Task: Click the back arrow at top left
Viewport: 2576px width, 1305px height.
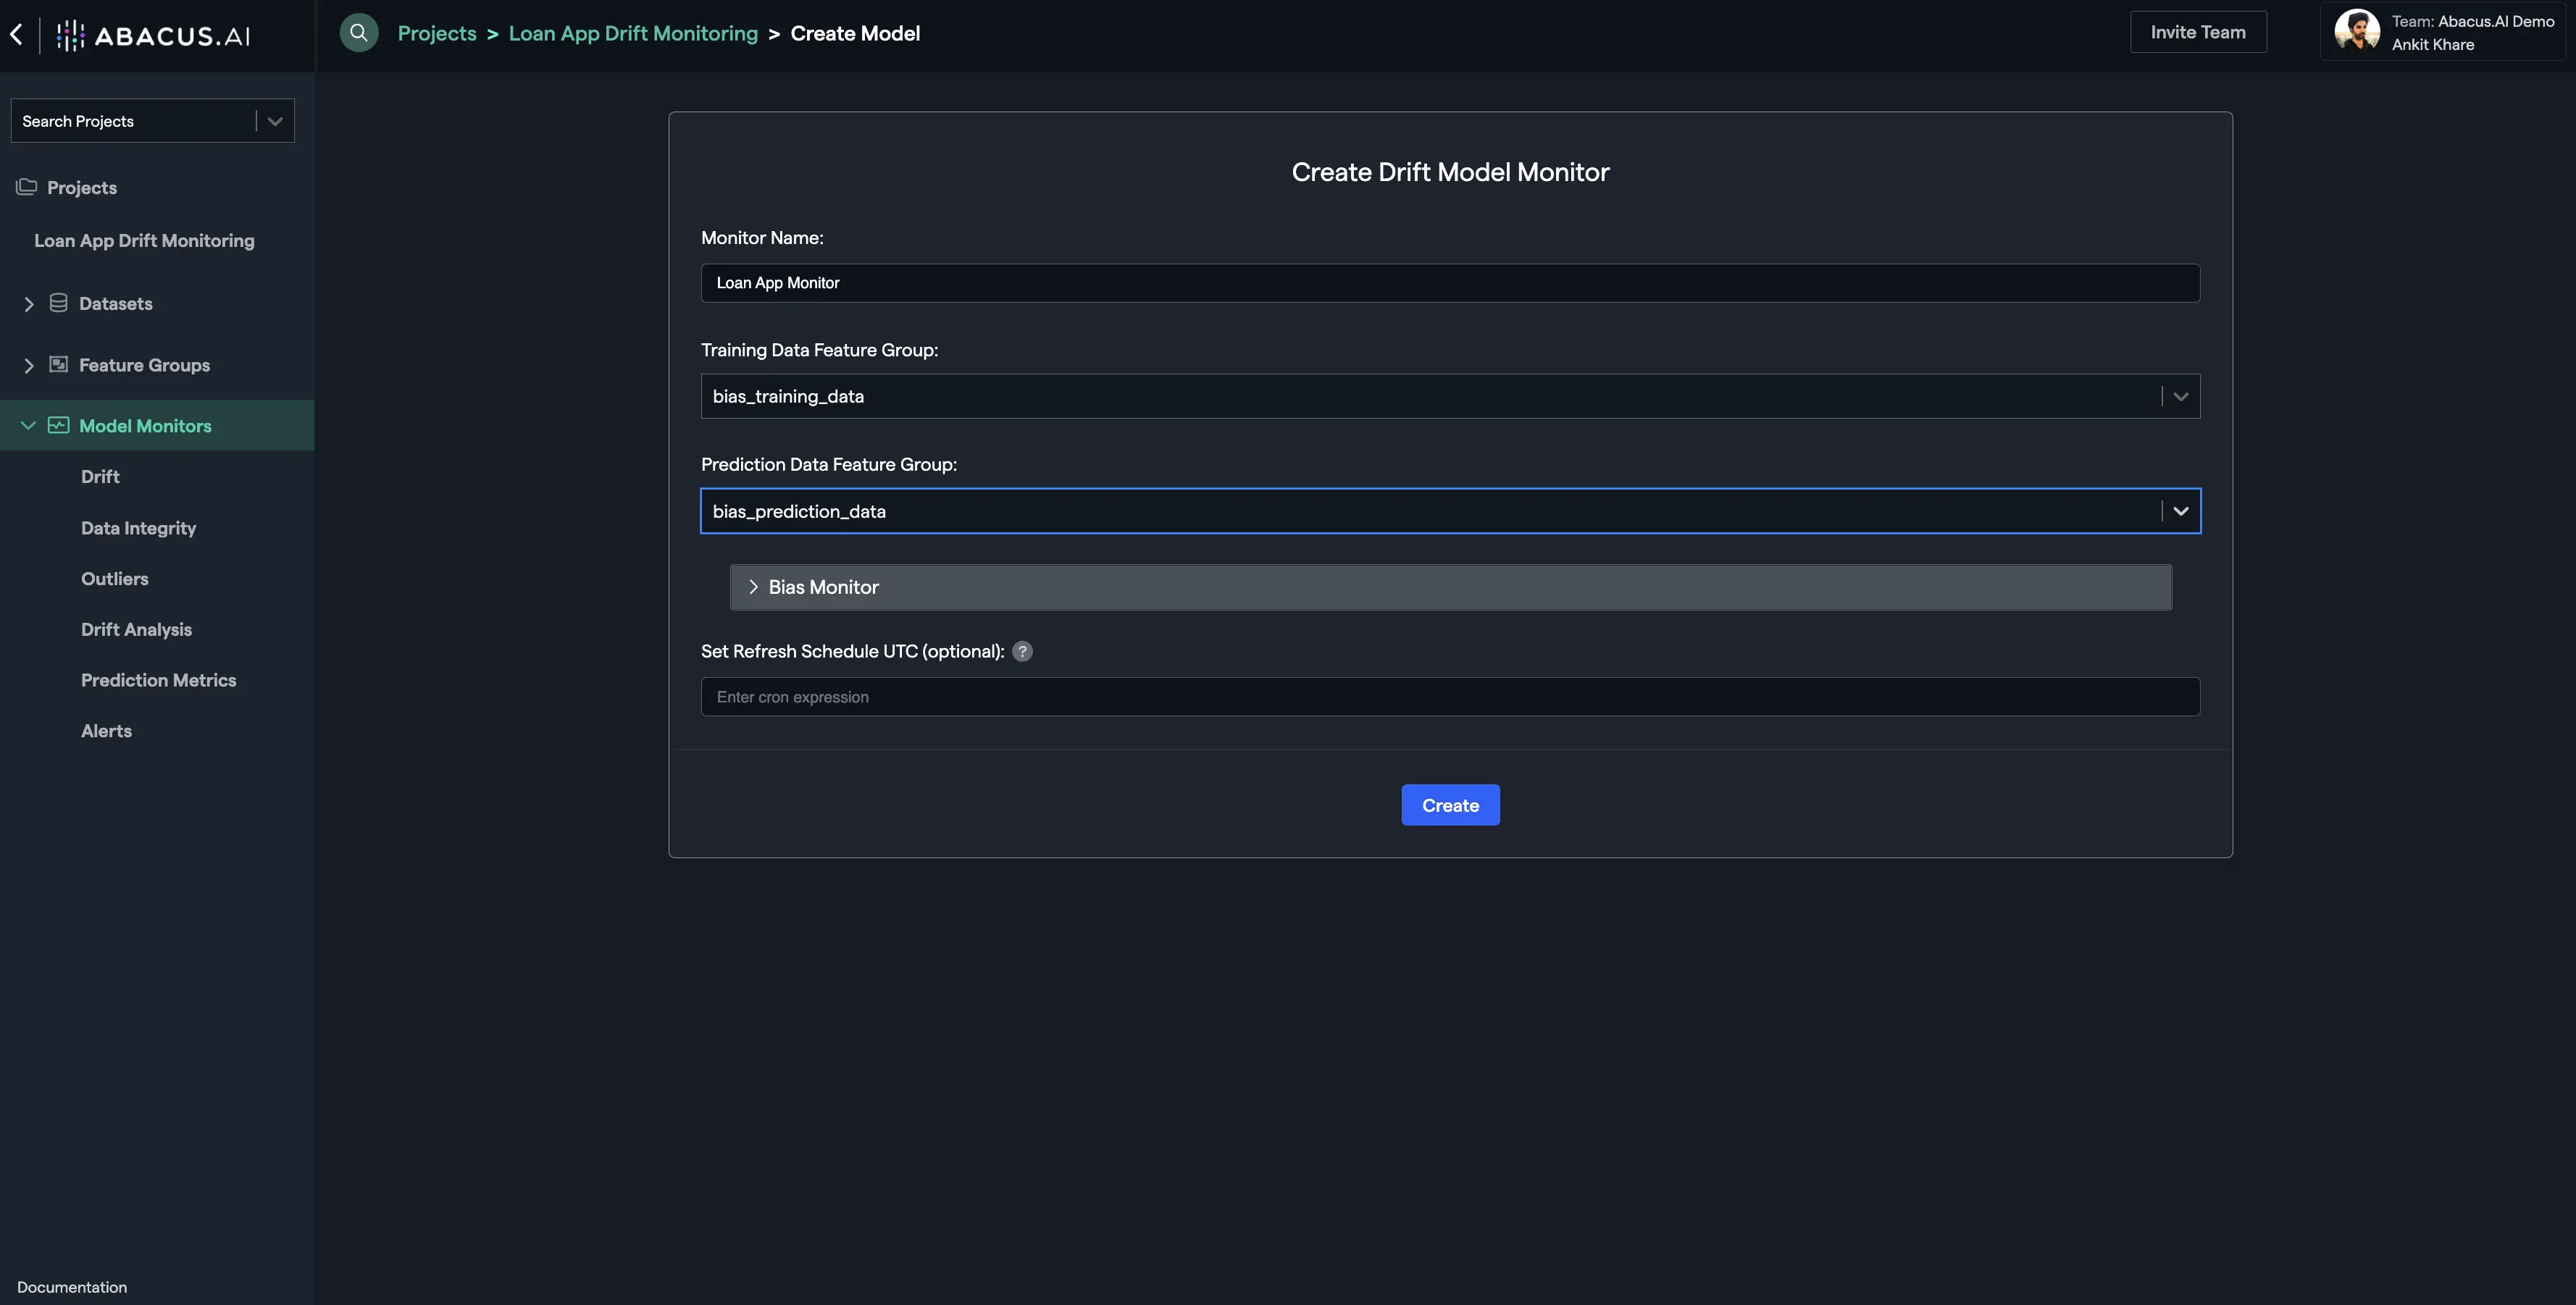Action: pos(16,34)
